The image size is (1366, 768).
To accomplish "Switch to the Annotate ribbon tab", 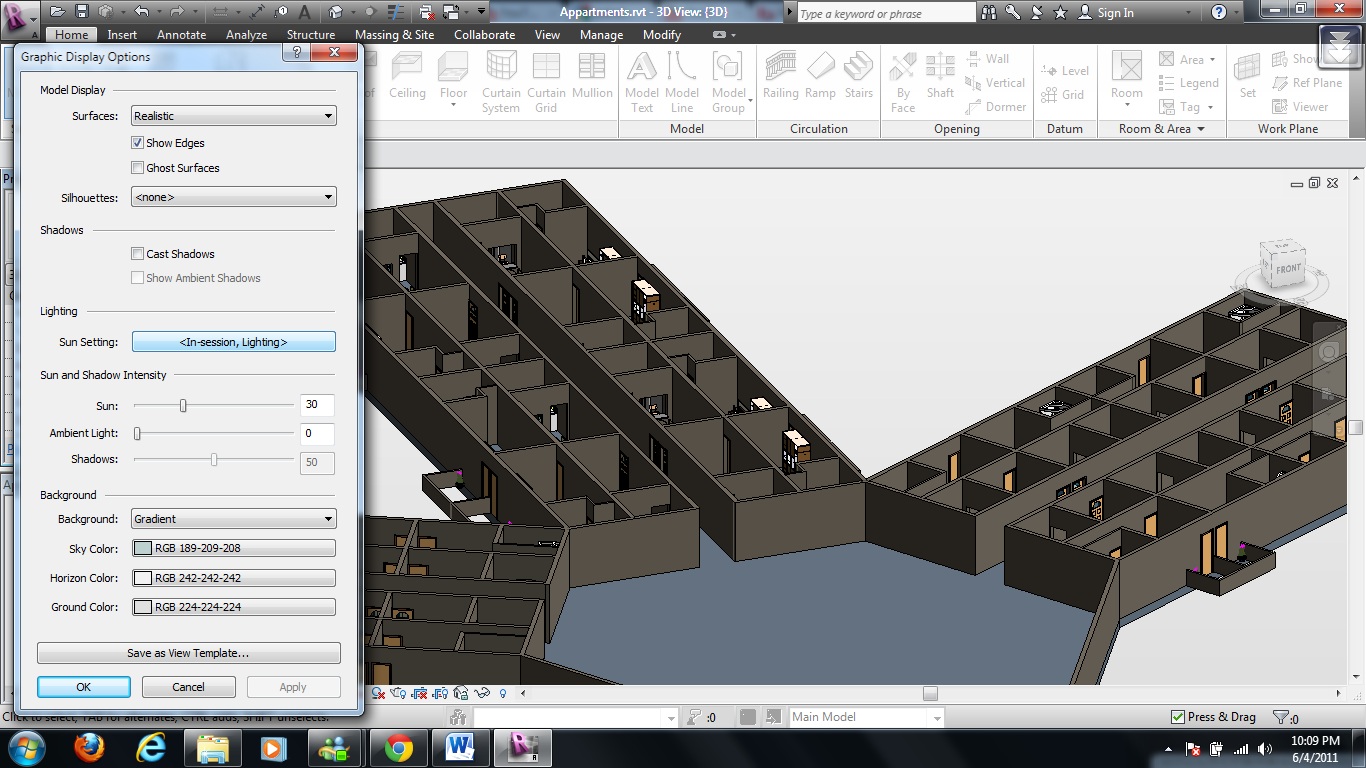I will pos(181,34).
